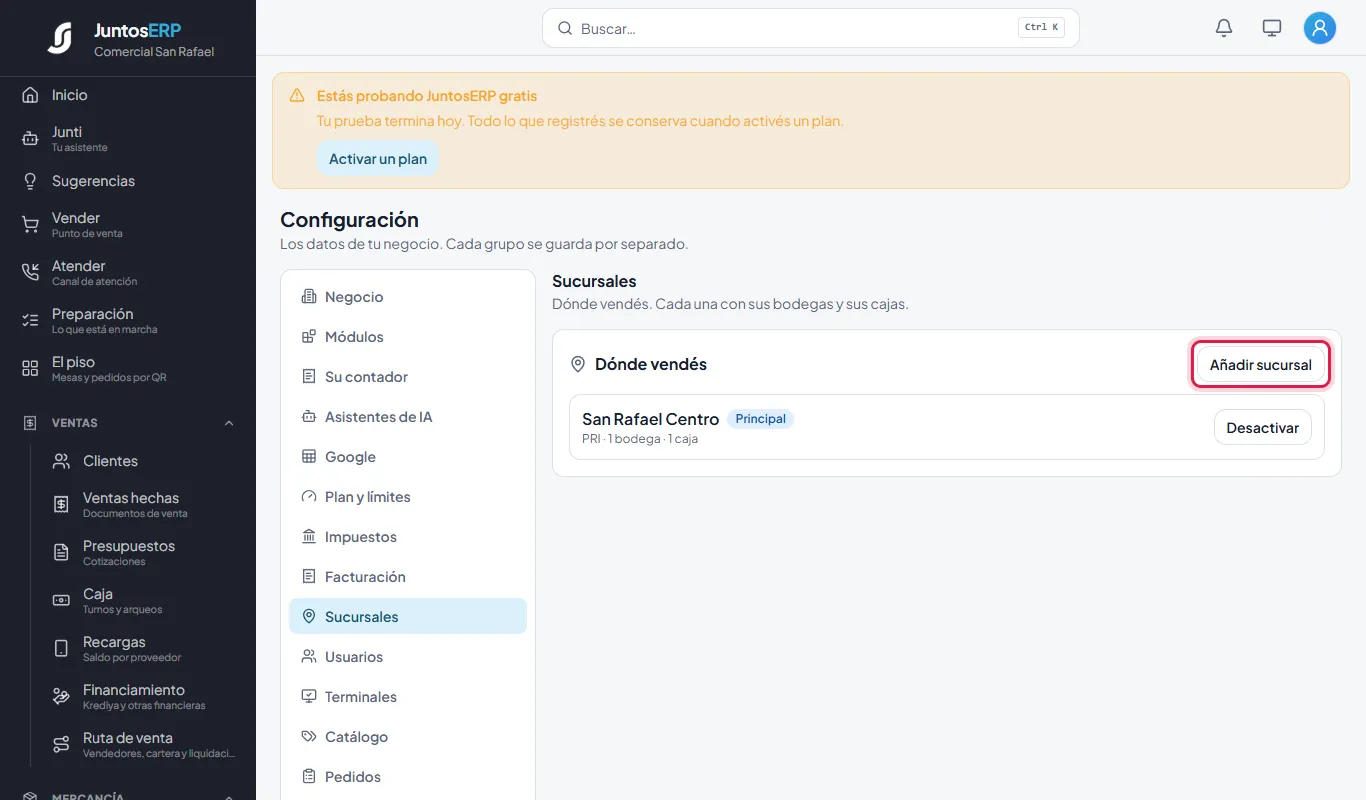
Task: Click the Añadir sucursal button
Action: click(1260, 365)
